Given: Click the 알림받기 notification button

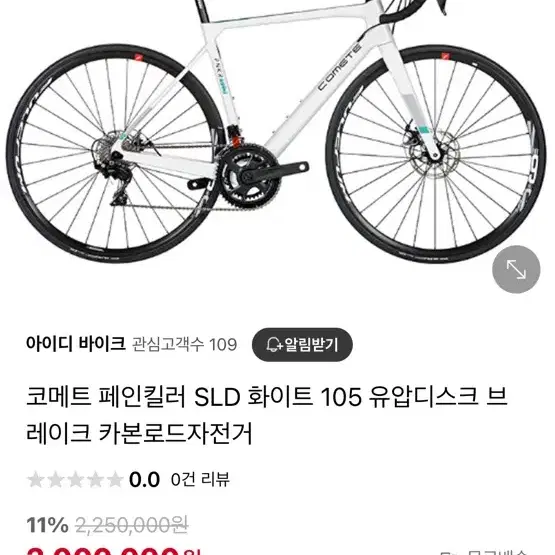Looking at the screenshot, I should (302, 345).
